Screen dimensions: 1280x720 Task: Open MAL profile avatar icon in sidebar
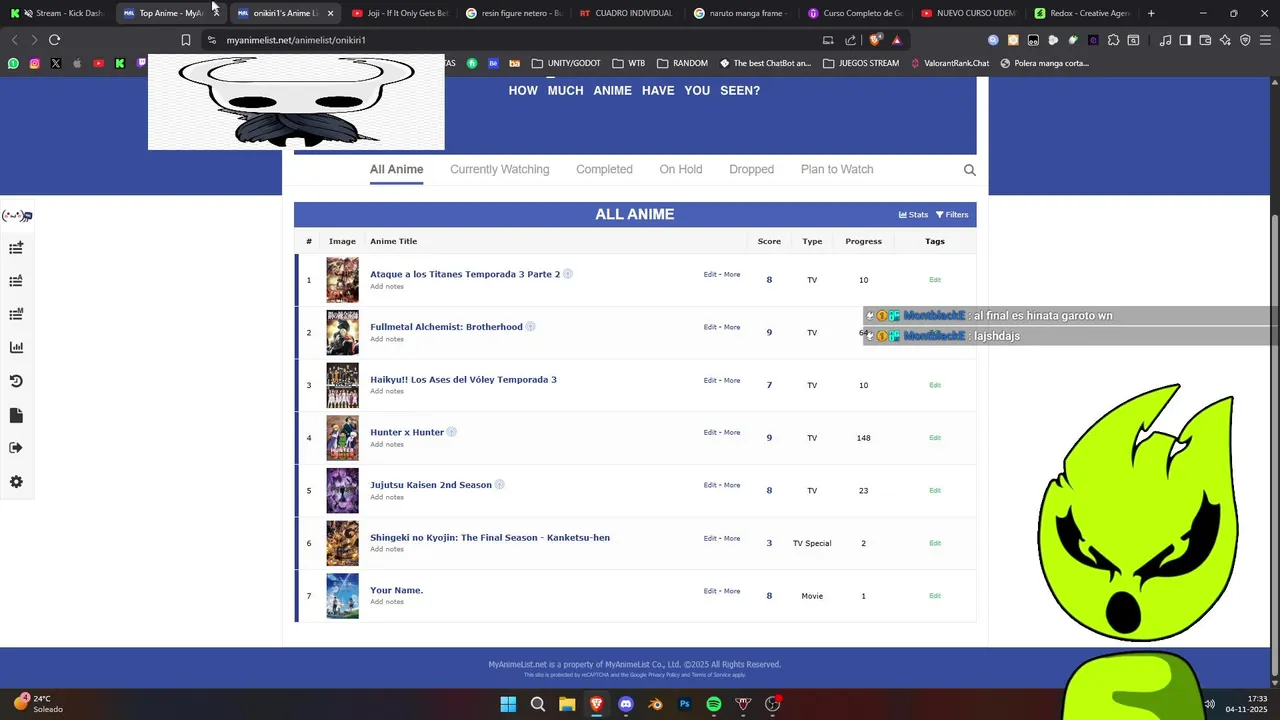tap(16, 215)
